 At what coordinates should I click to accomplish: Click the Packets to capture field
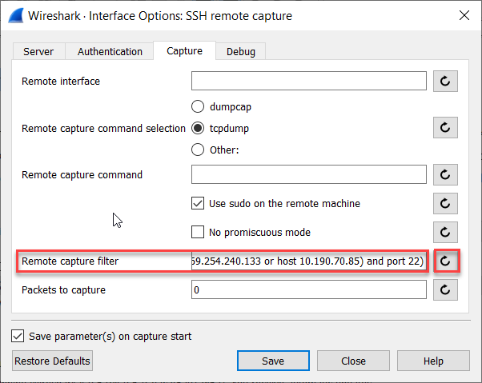(309, 290)
